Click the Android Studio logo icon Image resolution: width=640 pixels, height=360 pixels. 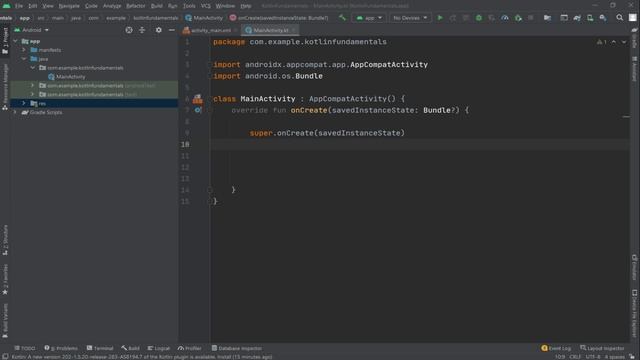click(x=7, y=6)
